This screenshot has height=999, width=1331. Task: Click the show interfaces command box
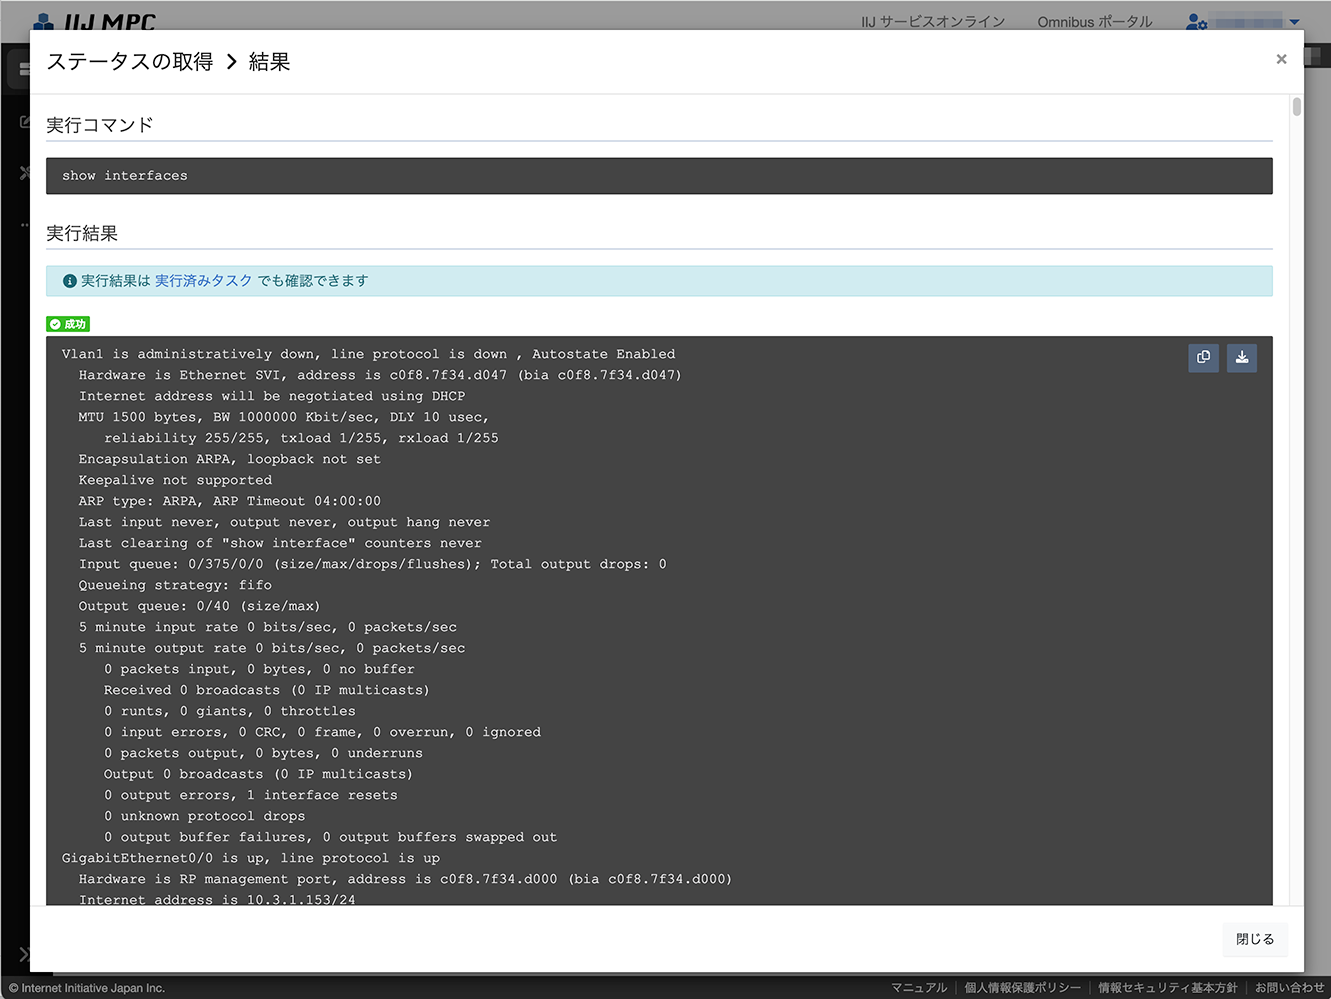[x=659, y=176]
